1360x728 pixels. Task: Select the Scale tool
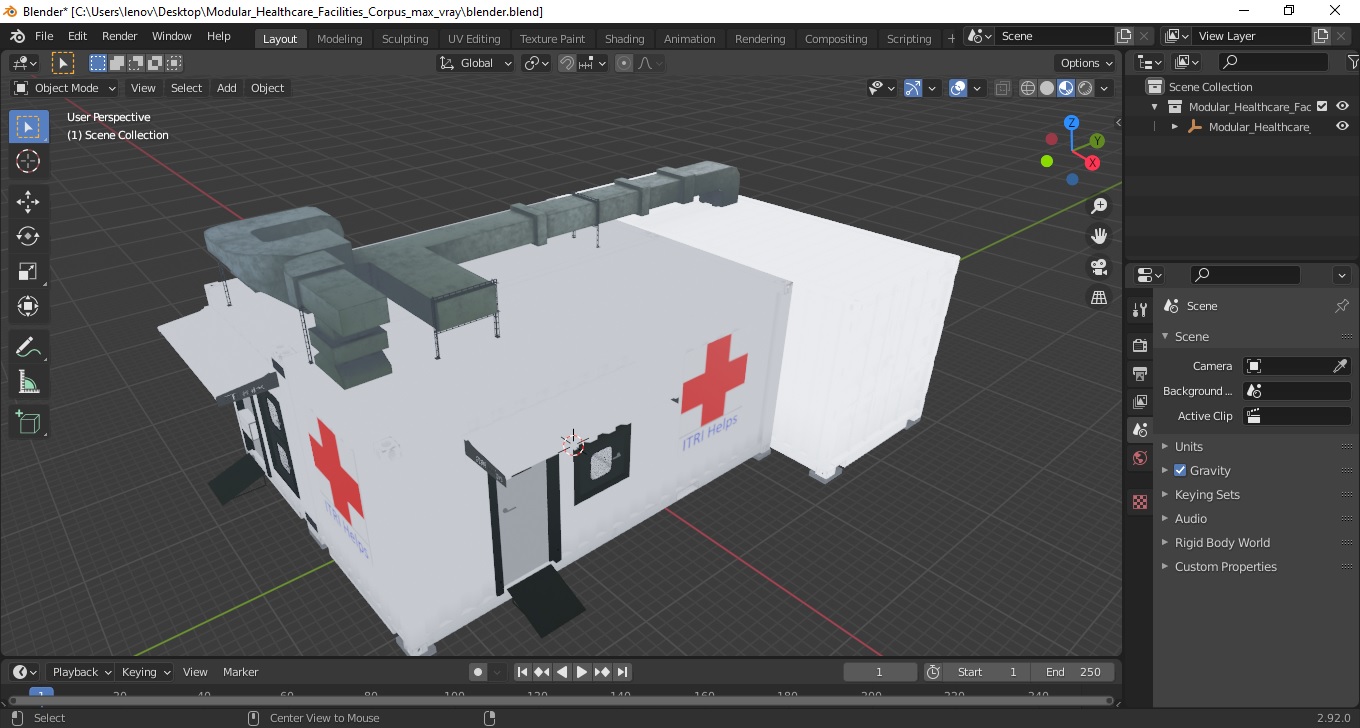pos(28,271)
